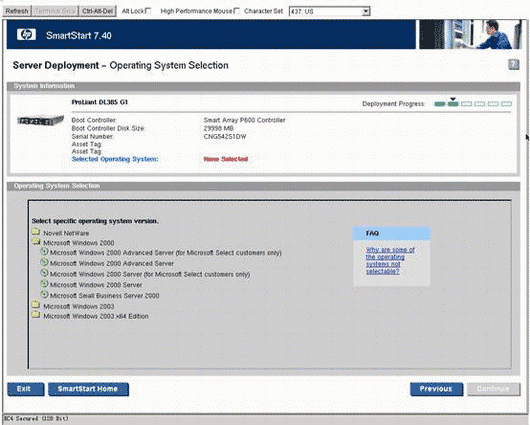Click the 'Smart Array P600 Controller' value
The image size is (530, 425).
244,120
